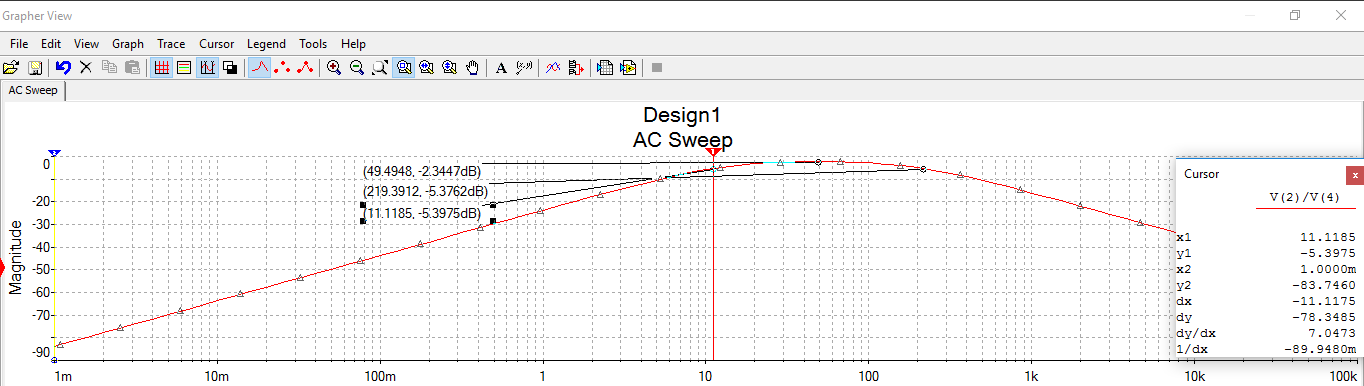Select the (219.3912, -5.3762dB) data label
Screen dimensions: 1364x386
tap(425, 191)
